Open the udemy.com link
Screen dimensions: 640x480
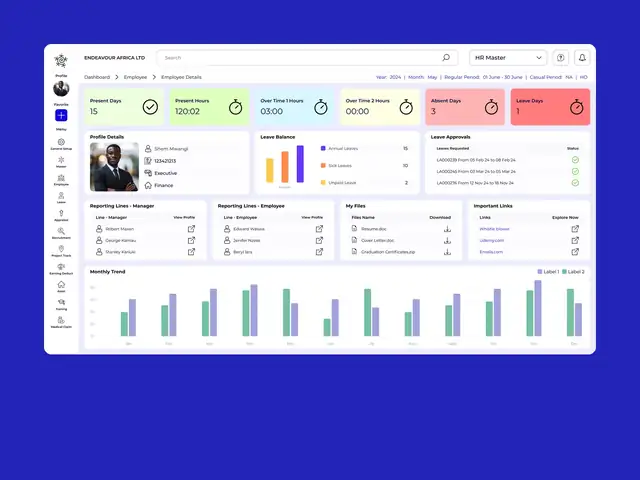coord(491,240)
